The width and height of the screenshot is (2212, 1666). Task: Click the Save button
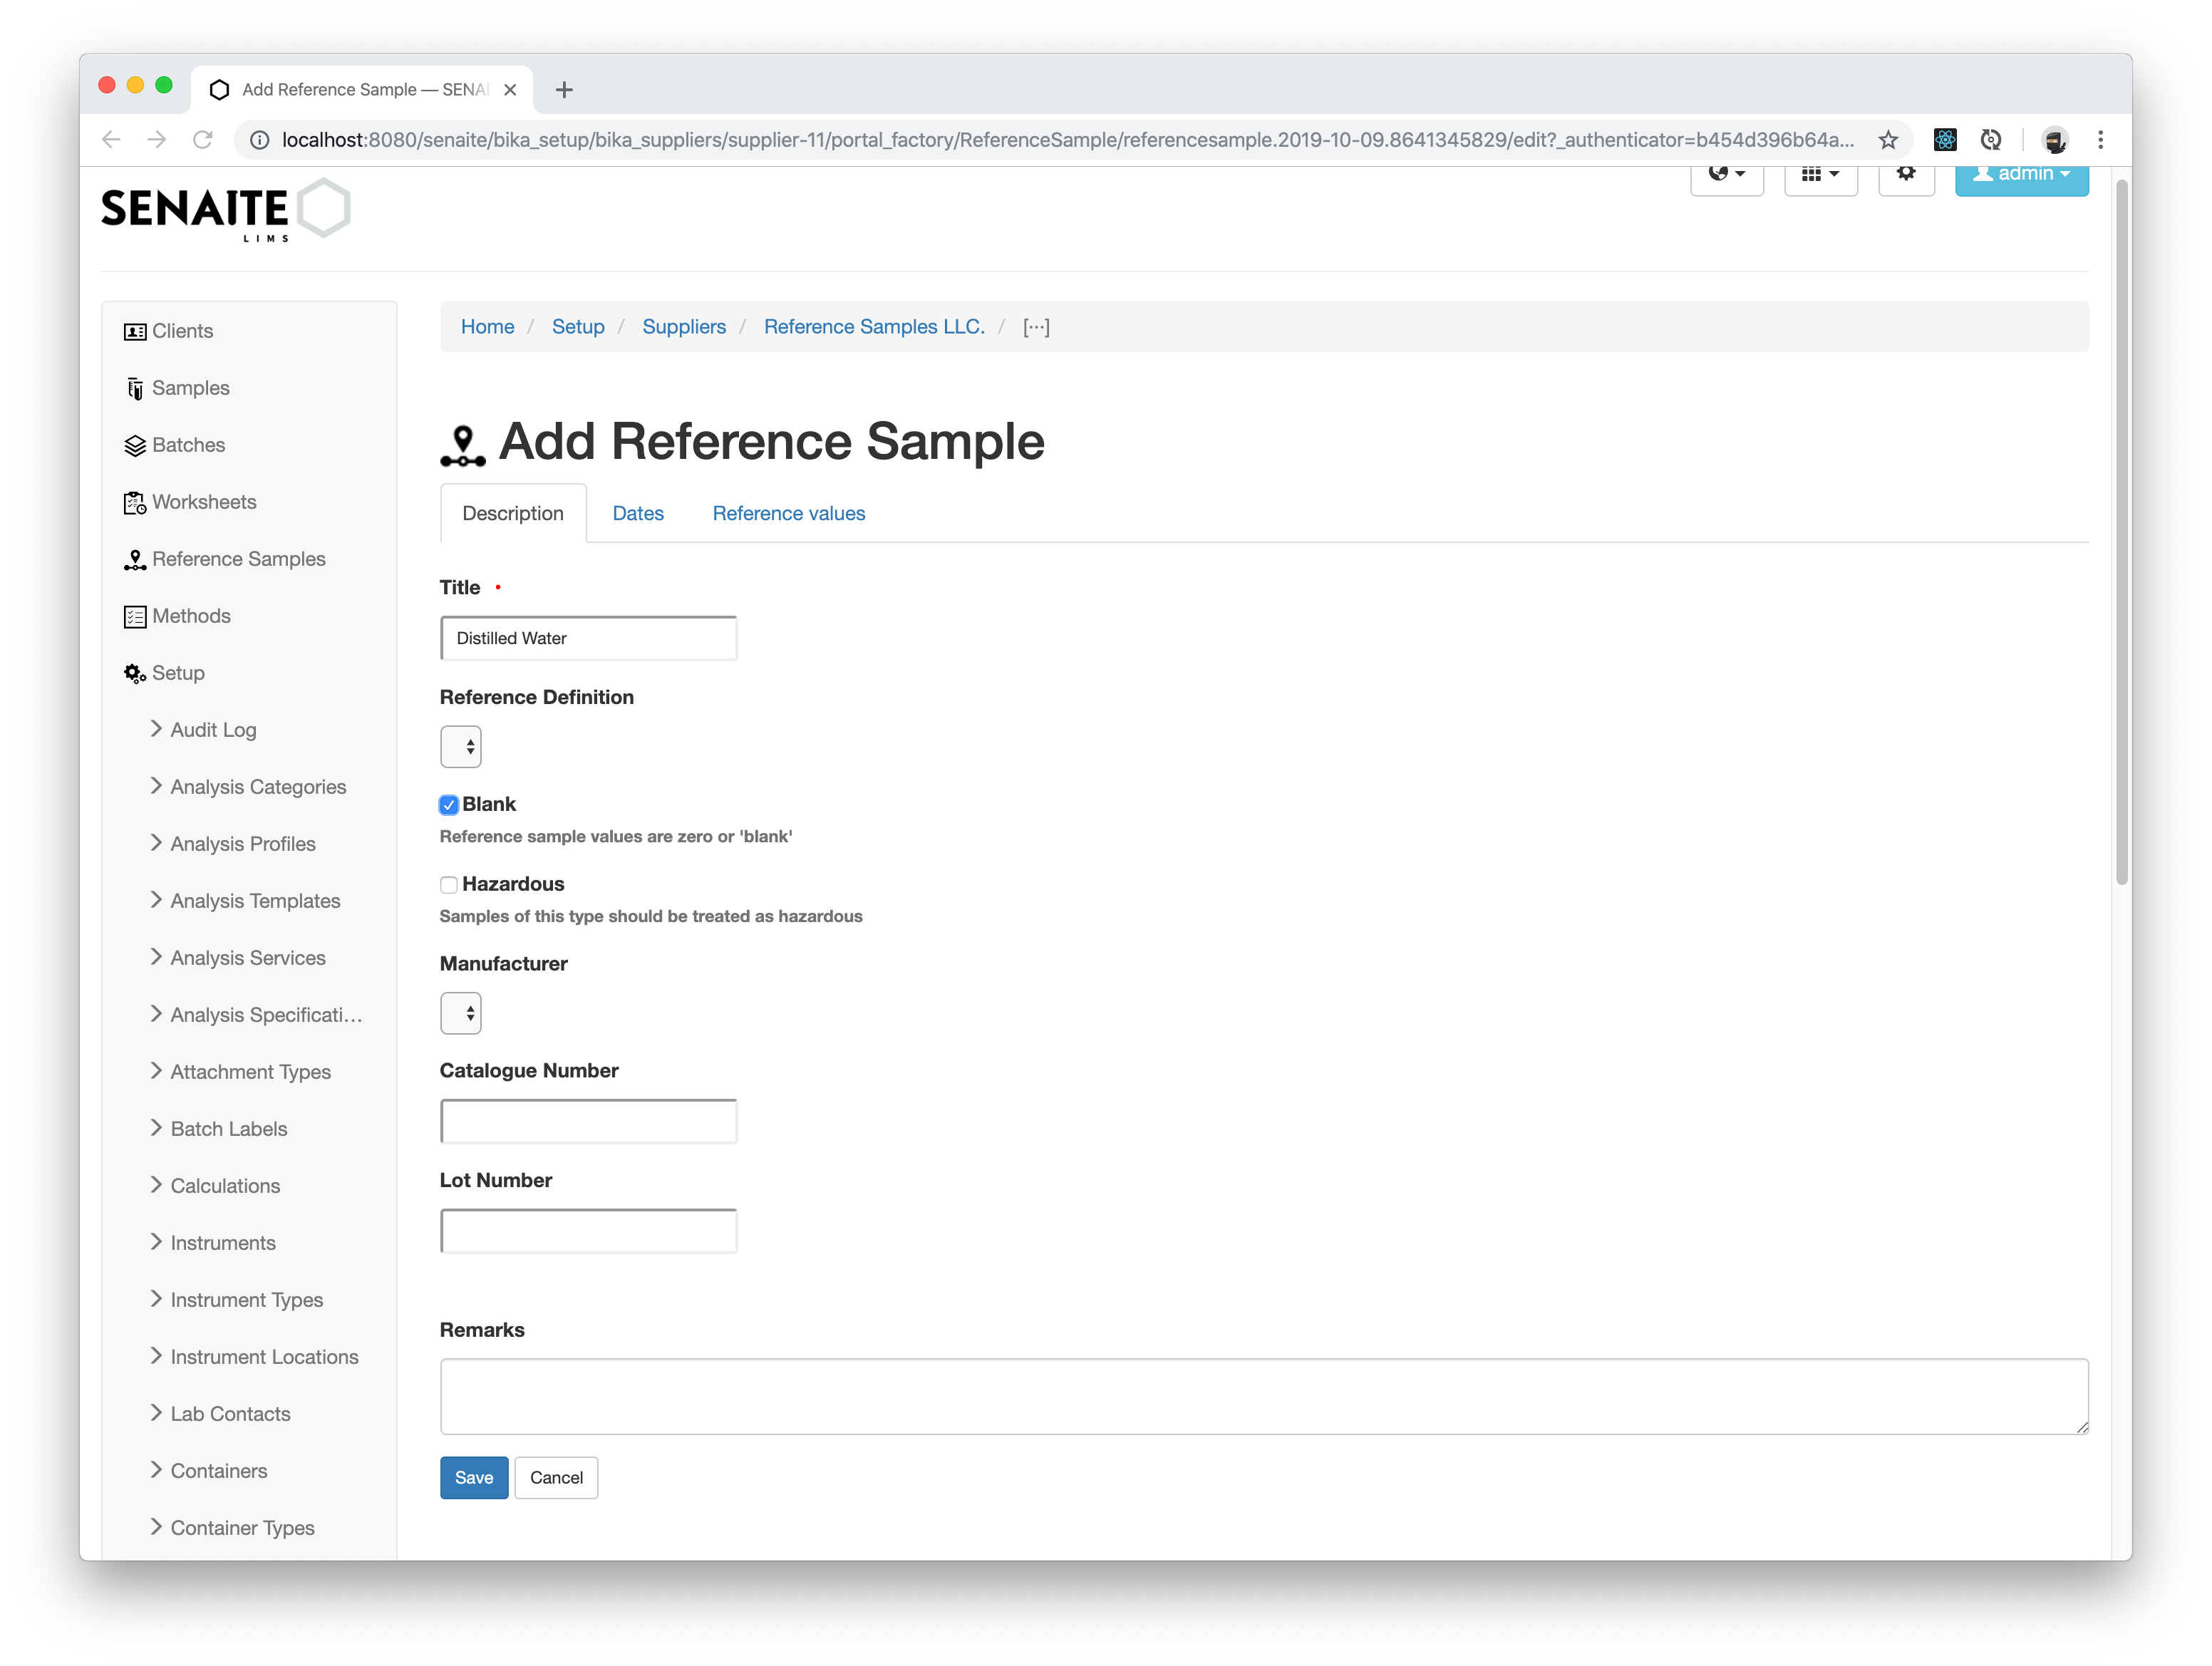[474, 1478]
